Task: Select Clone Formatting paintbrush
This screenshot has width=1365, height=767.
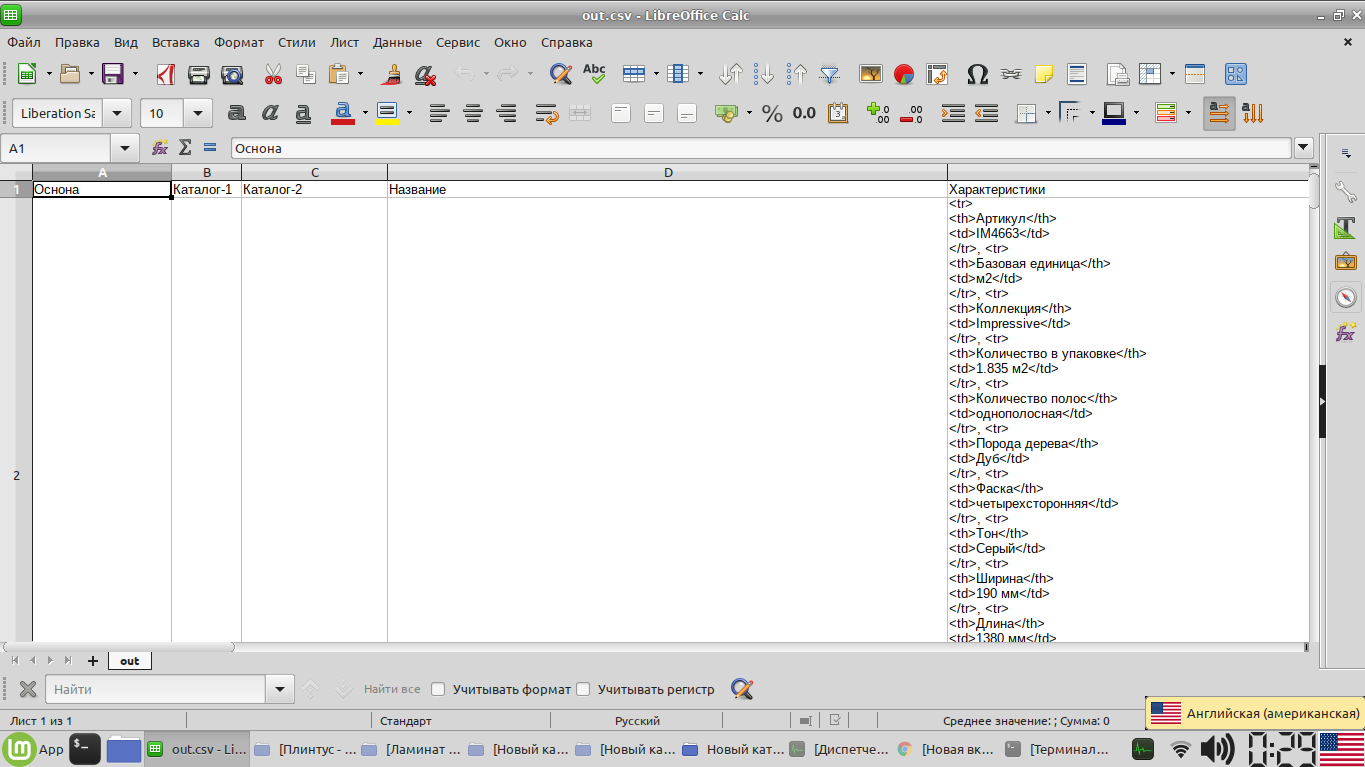Action: point(392,74)
